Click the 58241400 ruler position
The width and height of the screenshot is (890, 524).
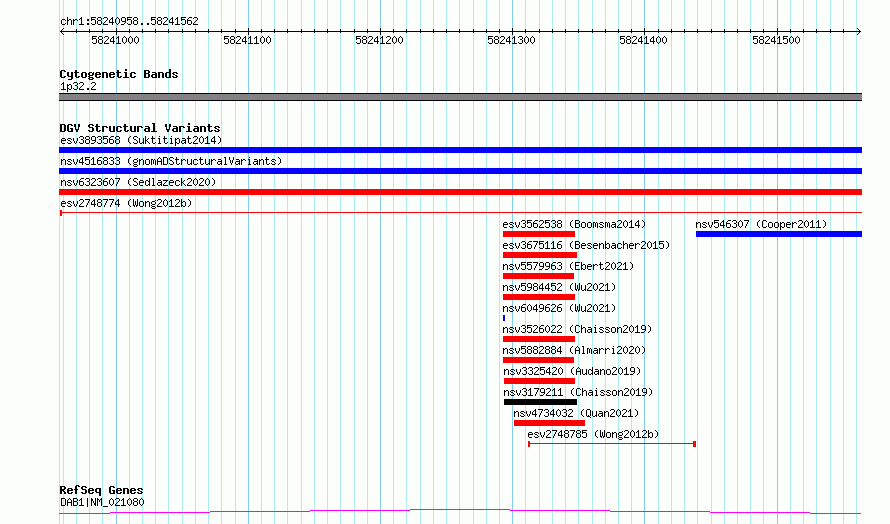[643, 40]
